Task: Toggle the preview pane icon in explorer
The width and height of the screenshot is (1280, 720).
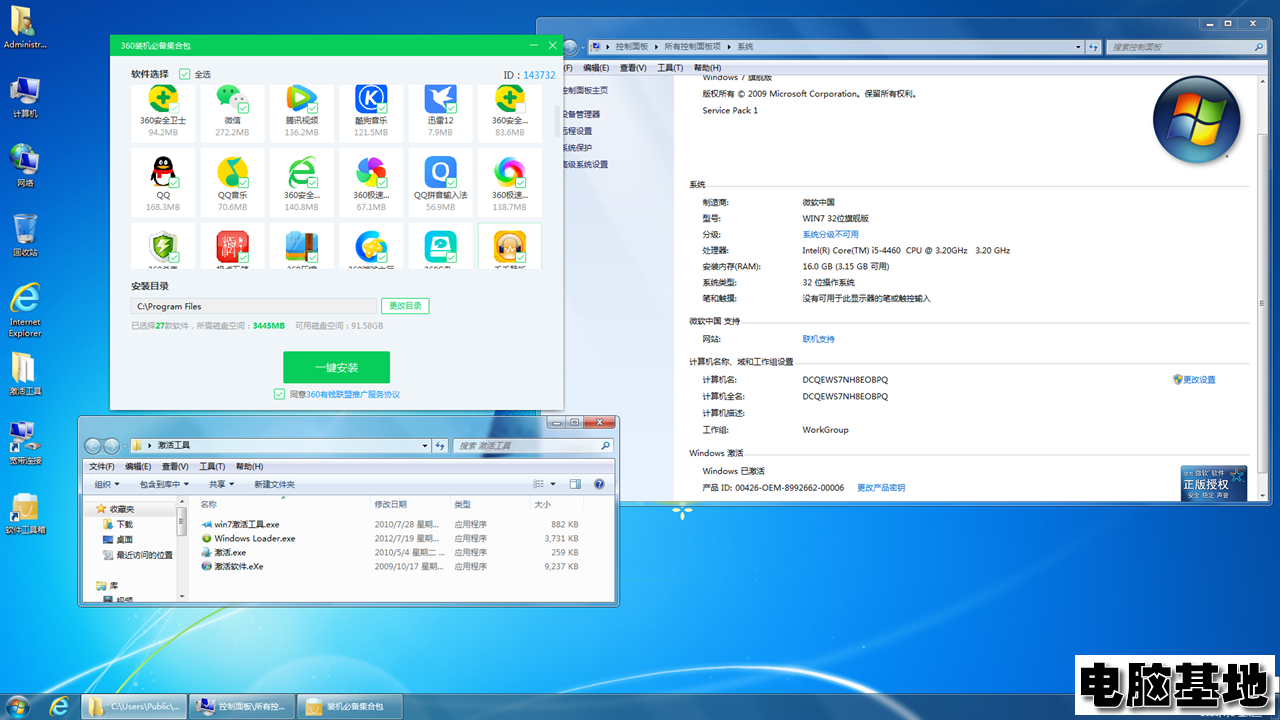Action: pos(575,484)
